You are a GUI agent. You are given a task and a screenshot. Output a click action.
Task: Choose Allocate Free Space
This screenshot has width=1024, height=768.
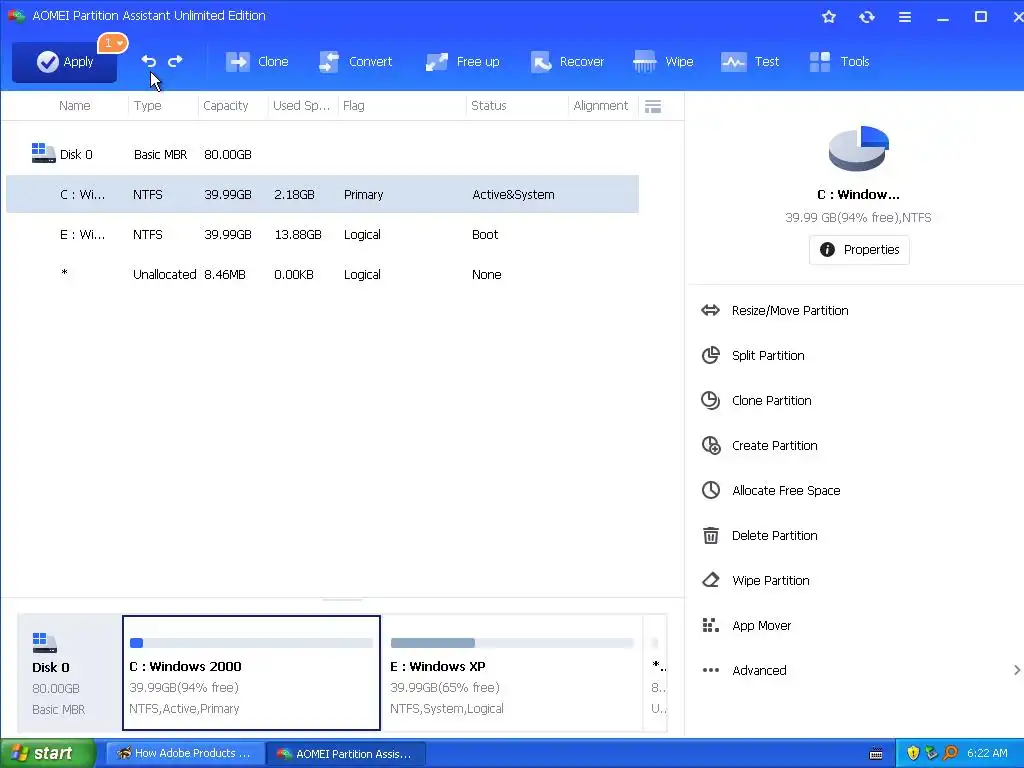click(786, 491)
